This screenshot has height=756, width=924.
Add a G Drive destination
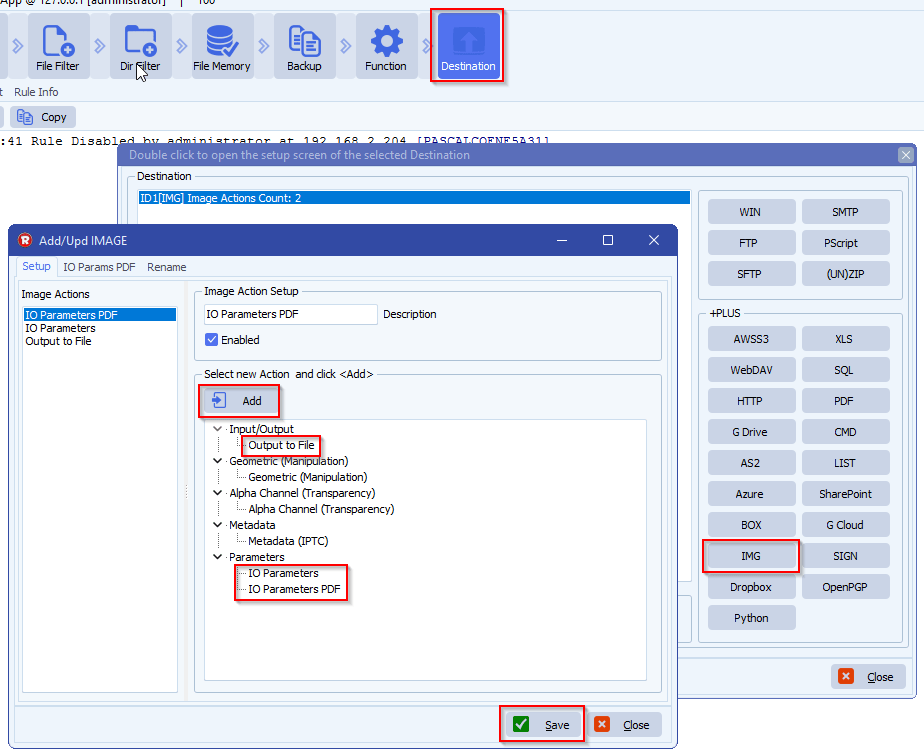click(751, 432)
